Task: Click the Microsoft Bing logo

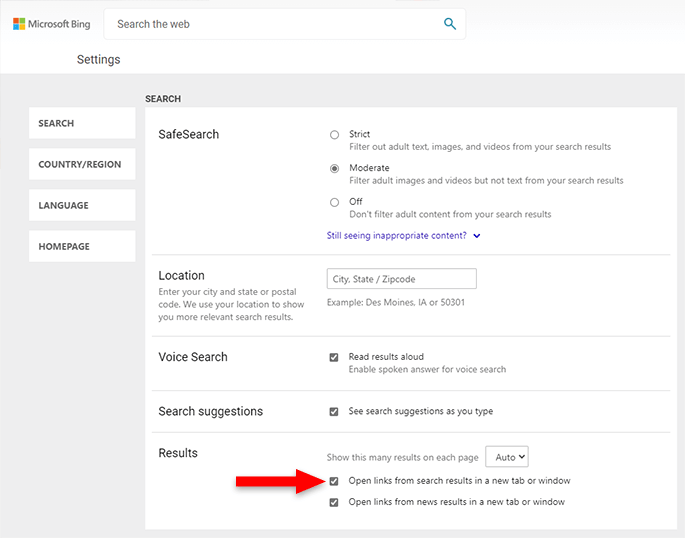Action: tap(52, 24)
